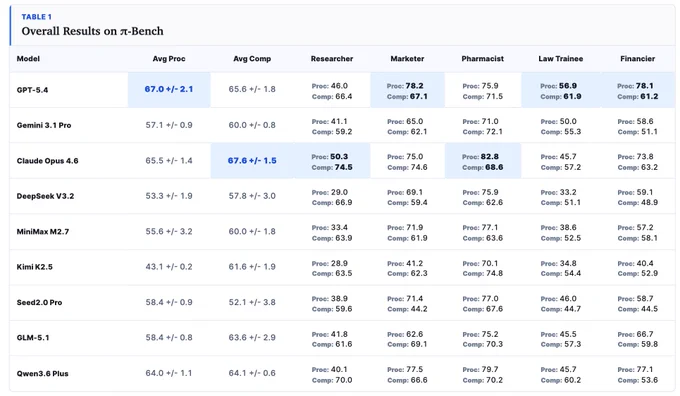Click Qwen3.6 Financier 'Proc: 77.1'
Image resolution: width=680 pixels, height=396 pixels.
635,370
